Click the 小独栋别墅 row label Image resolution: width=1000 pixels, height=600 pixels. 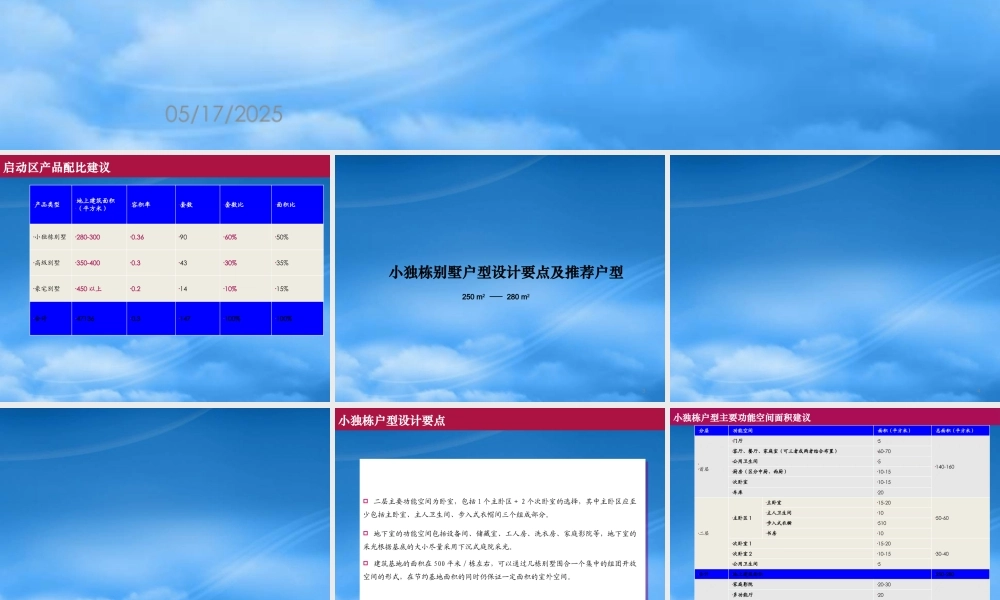point(50,237)
